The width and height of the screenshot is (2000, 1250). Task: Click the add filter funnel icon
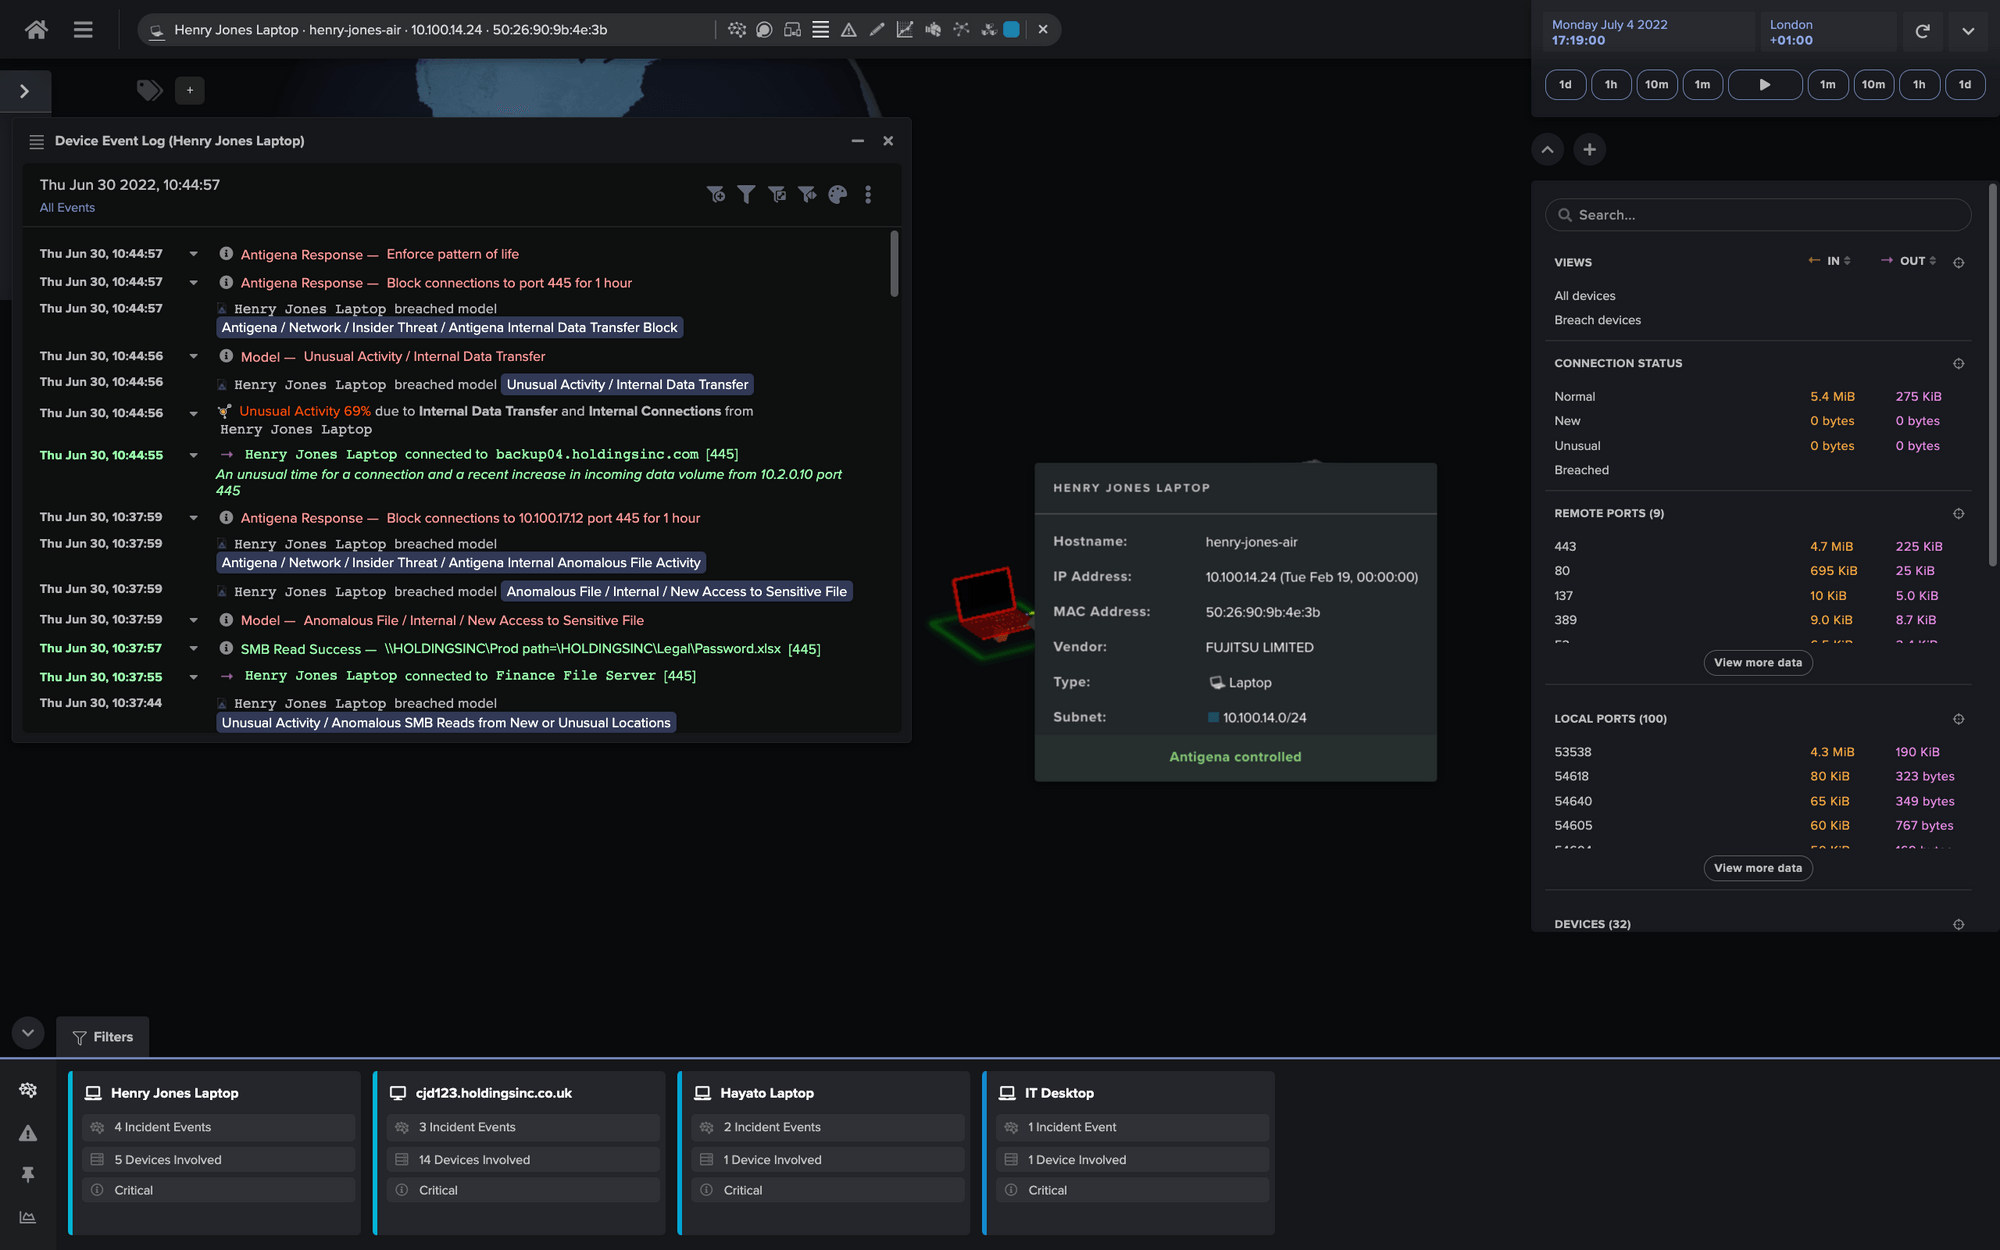pyautogui.click(x=716, y=194)
